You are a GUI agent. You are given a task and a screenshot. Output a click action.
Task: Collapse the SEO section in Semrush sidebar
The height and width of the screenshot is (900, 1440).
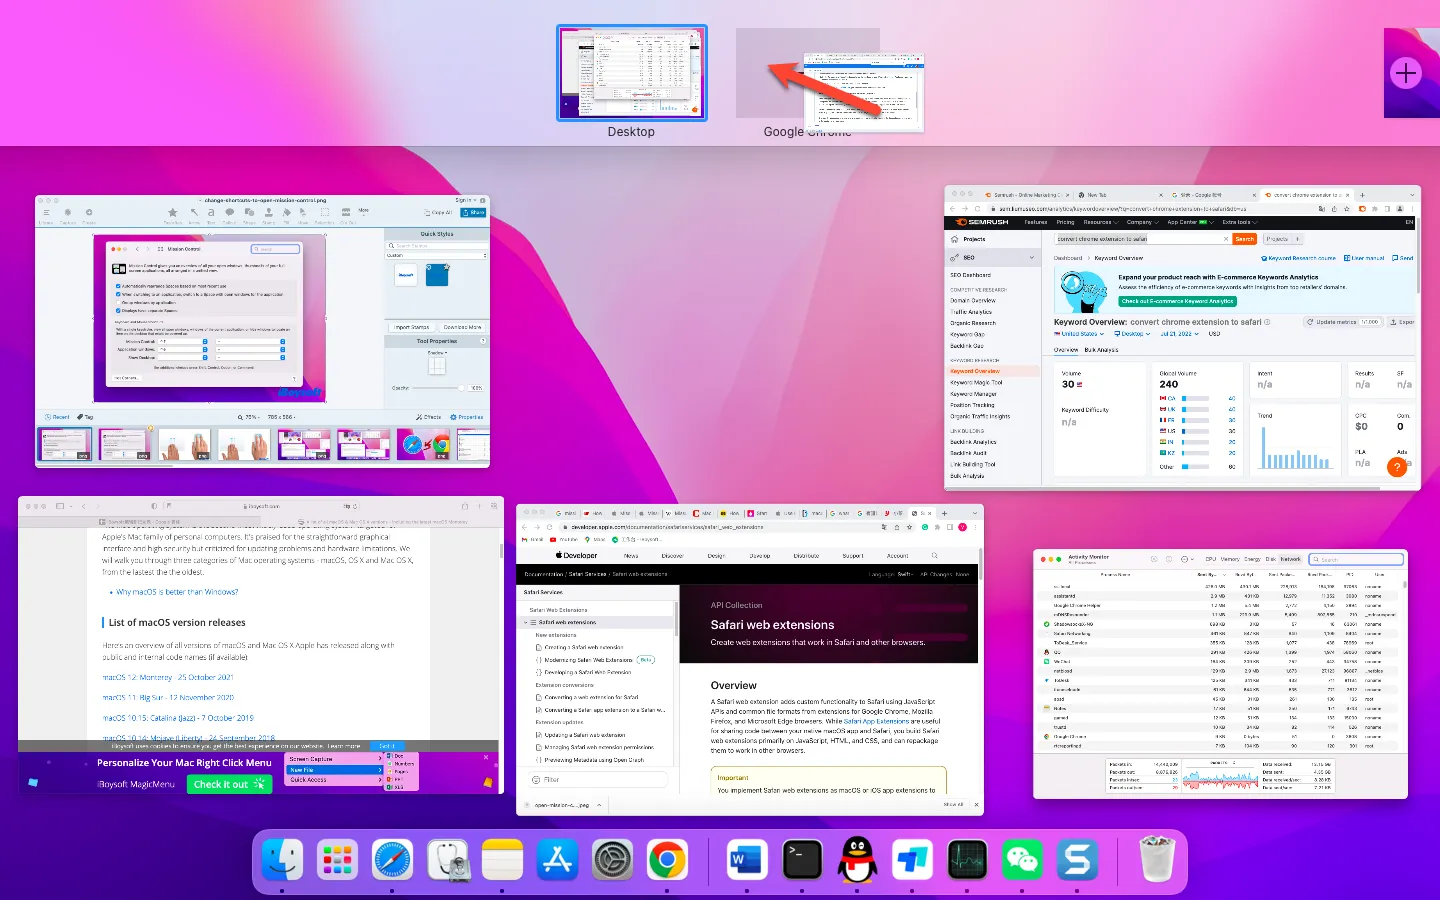click(x=1031, y=257)
